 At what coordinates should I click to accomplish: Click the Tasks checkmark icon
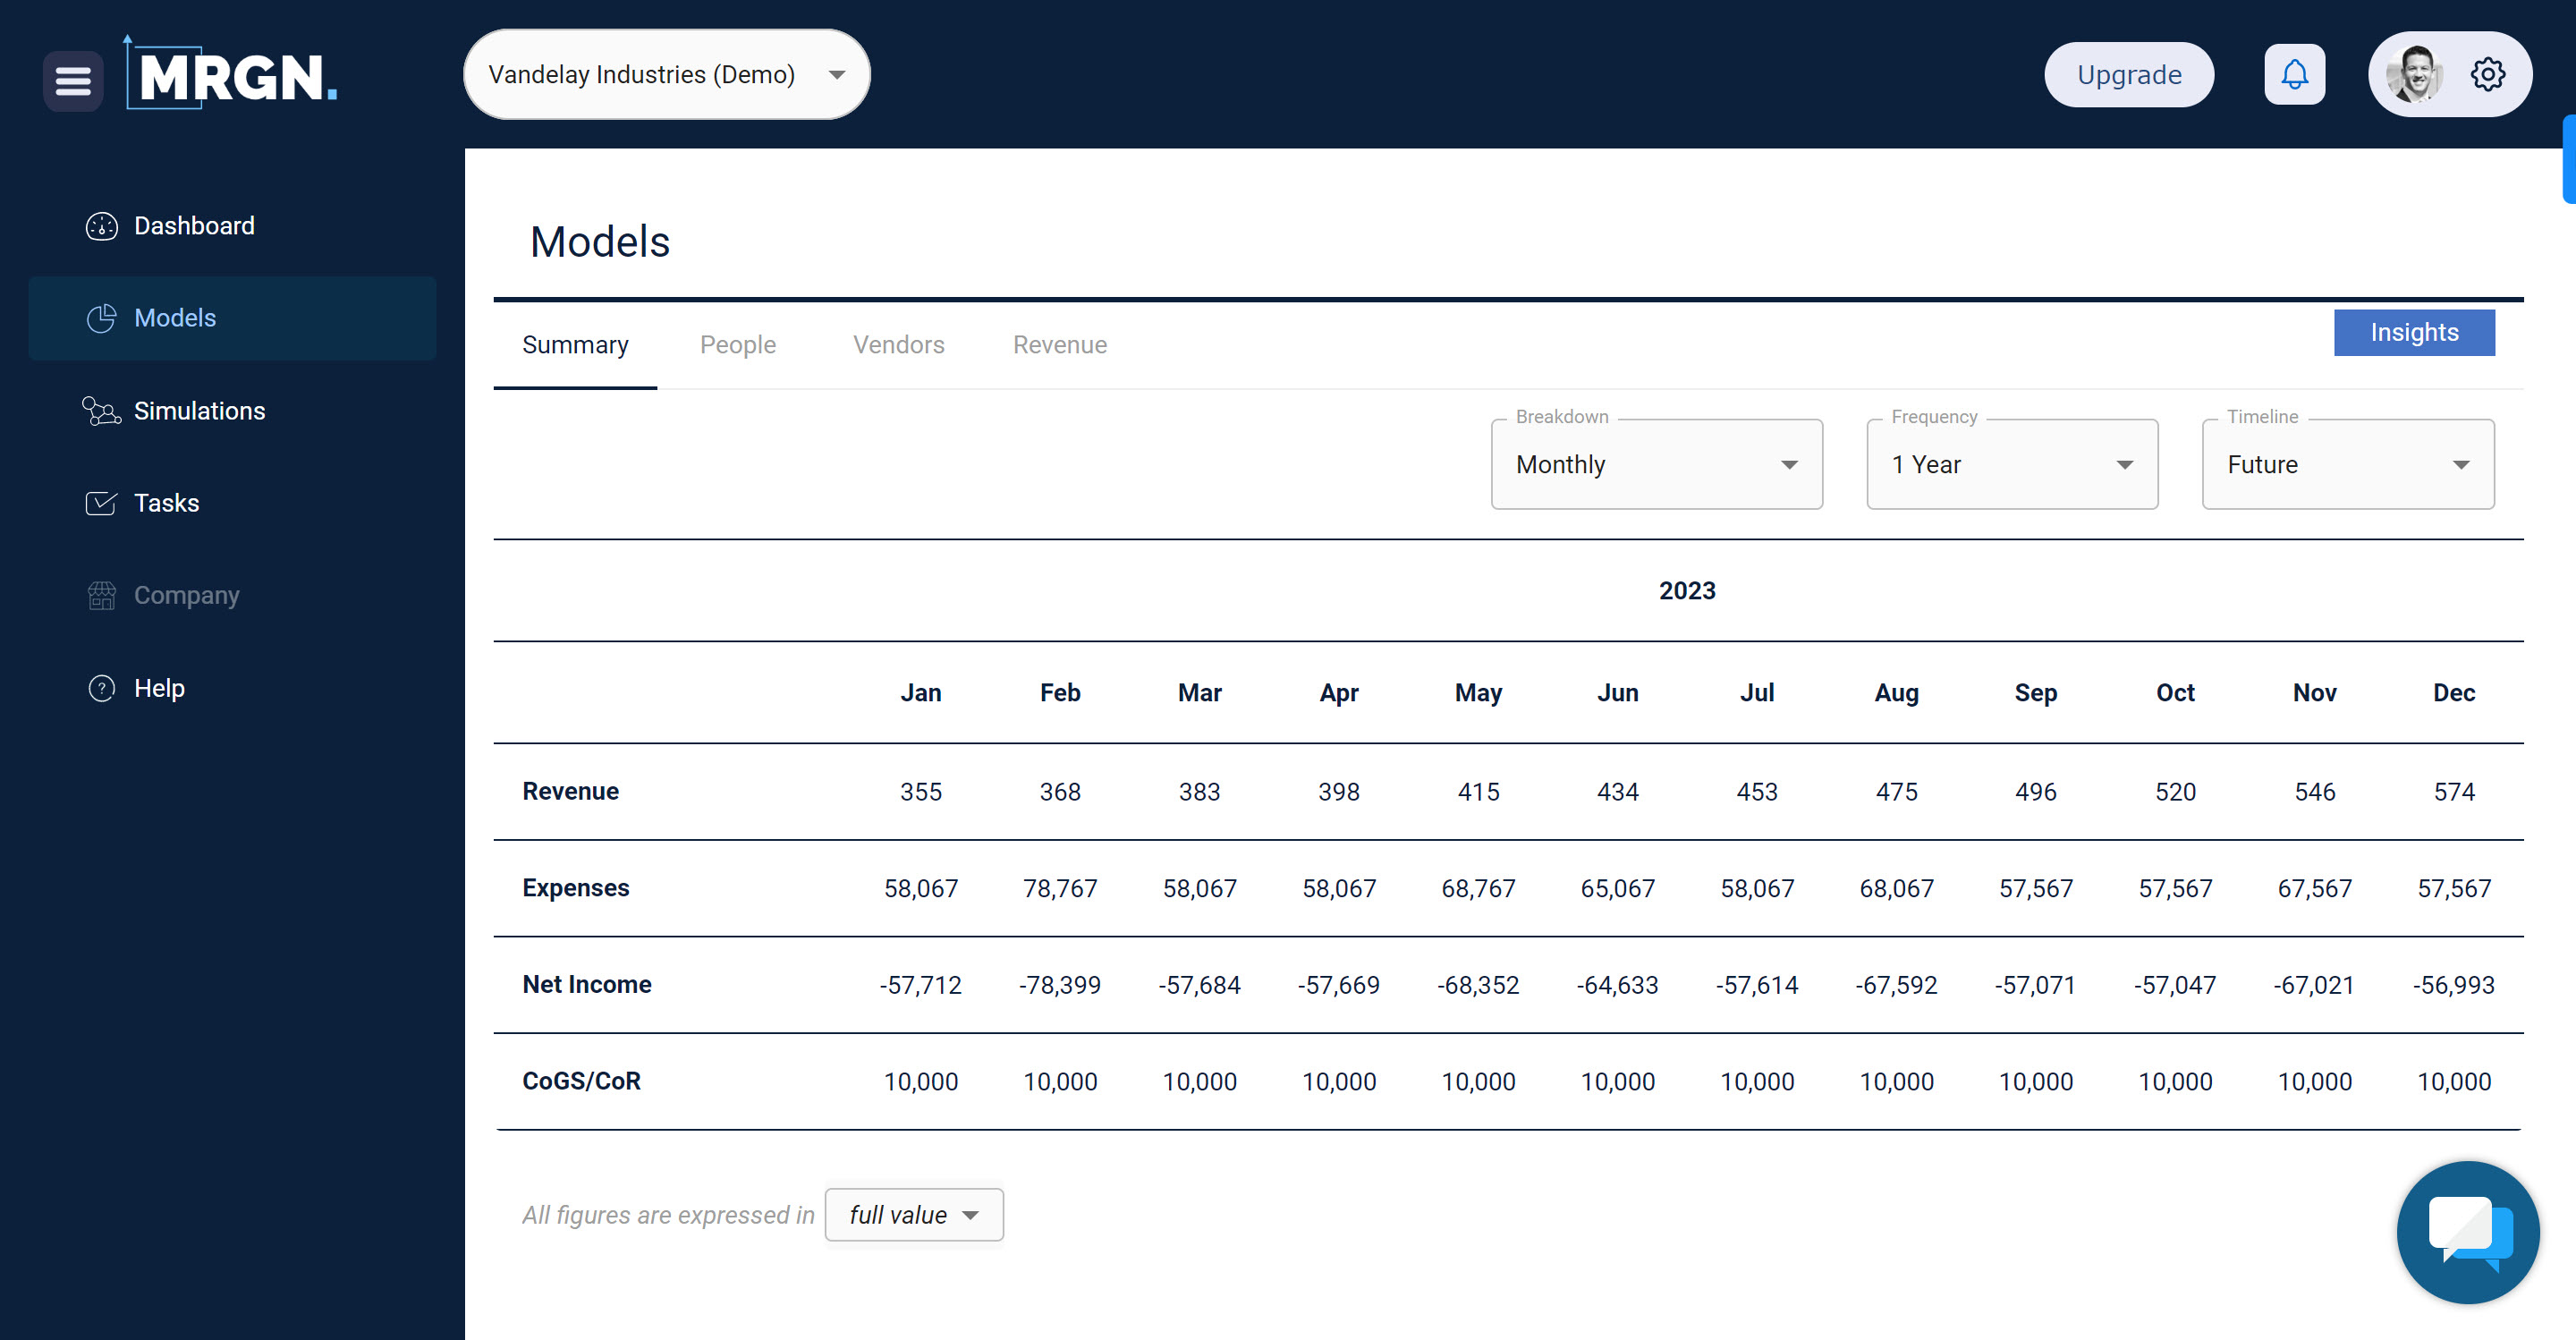tap(101, 503)
